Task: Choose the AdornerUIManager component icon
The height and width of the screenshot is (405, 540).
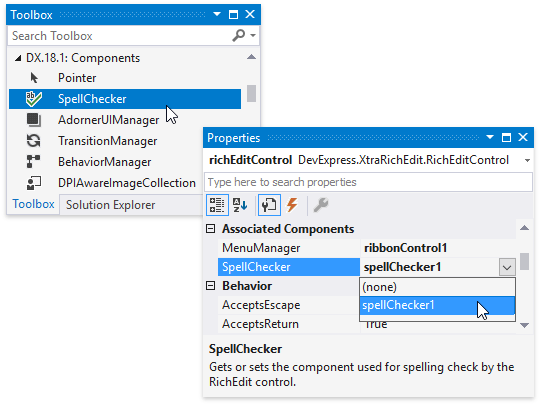Action: tap(34, 120)
